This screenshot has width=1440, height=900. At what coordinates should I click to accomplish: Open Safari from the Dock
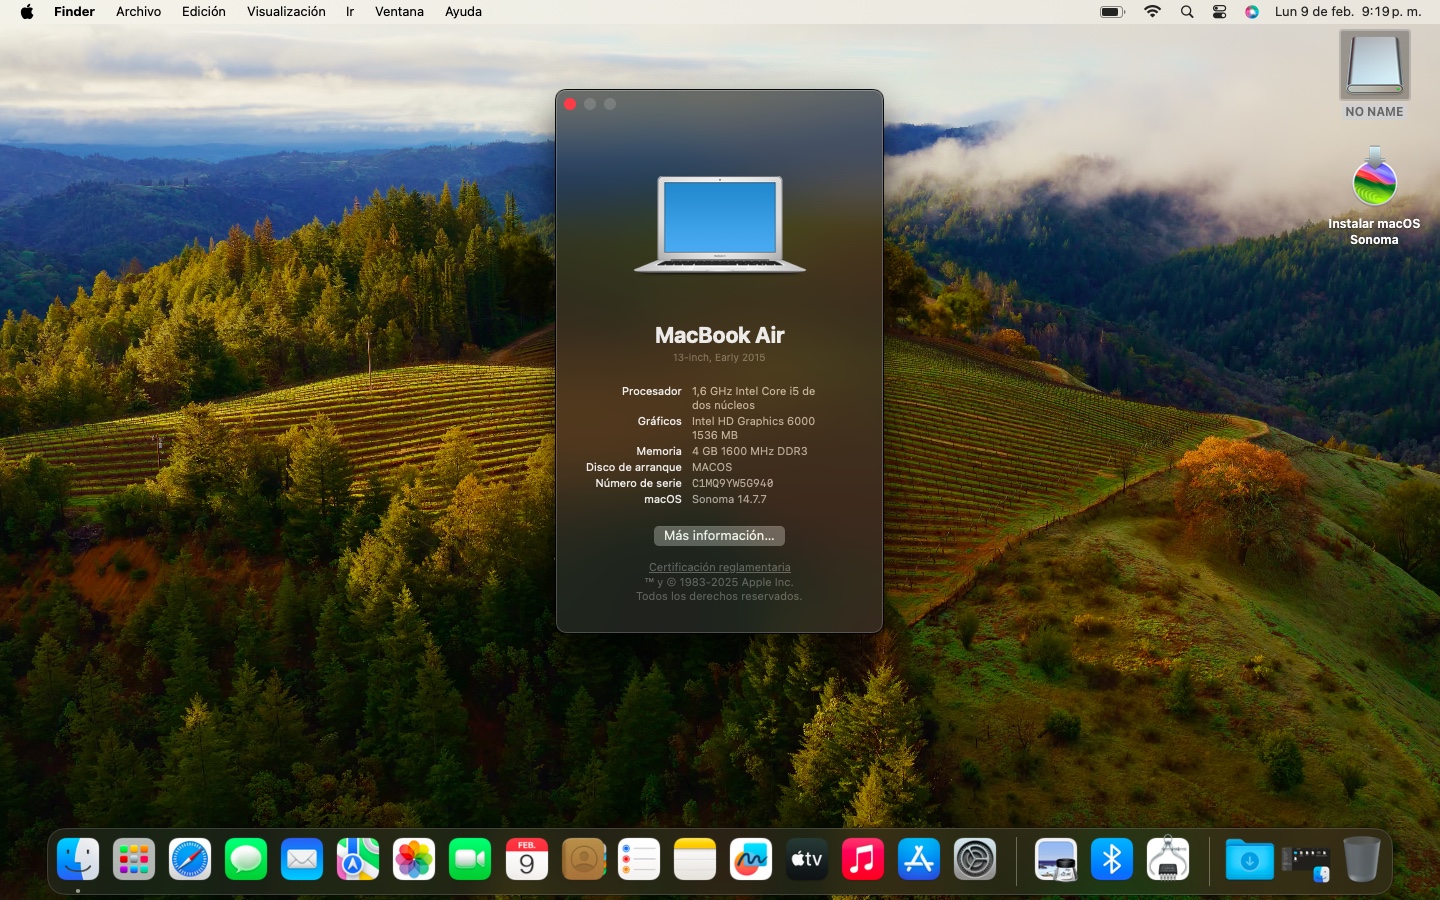pyautogui.click(x=190, y=859)
